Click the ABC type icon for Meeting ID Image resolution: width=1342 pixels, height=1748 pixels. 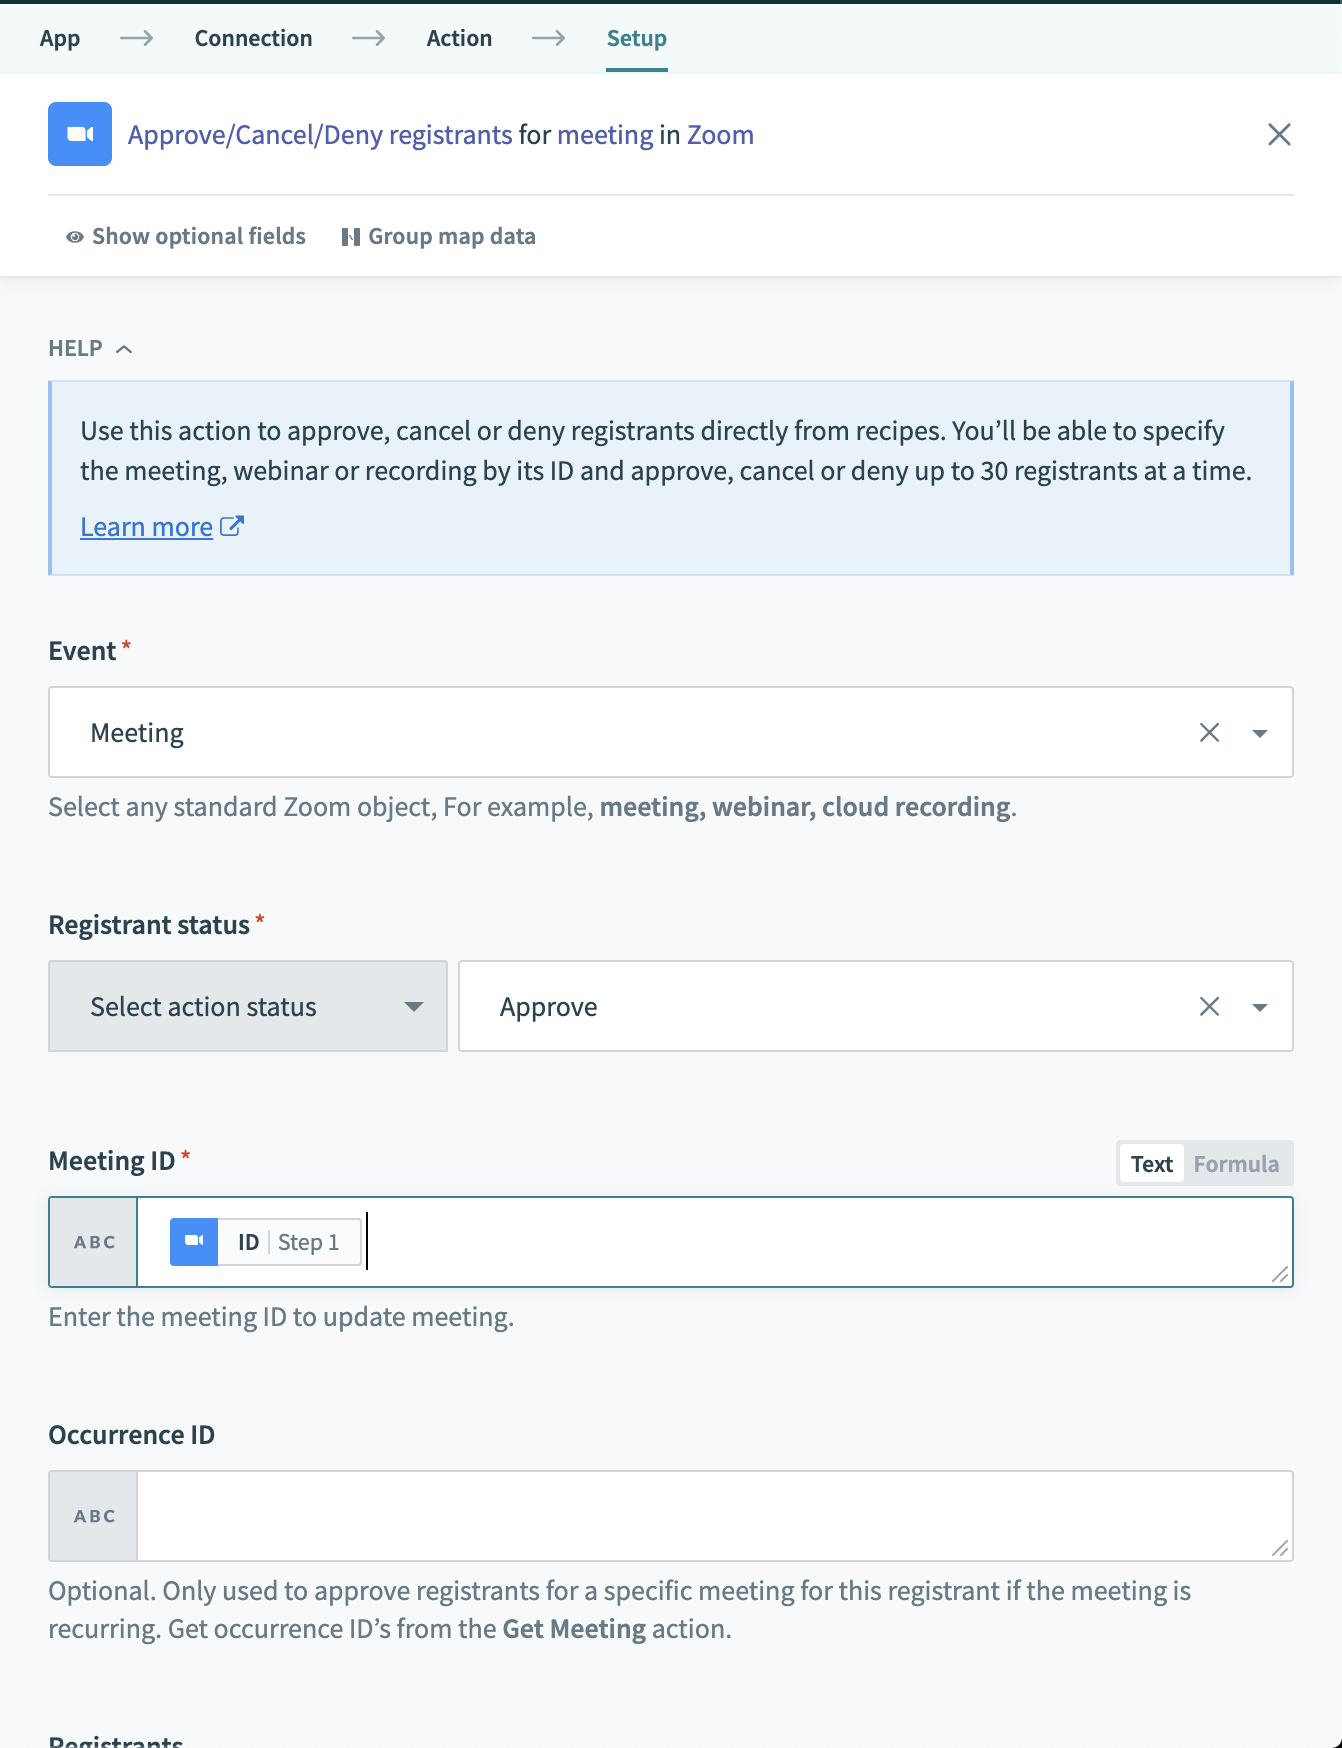(94, 1242)
